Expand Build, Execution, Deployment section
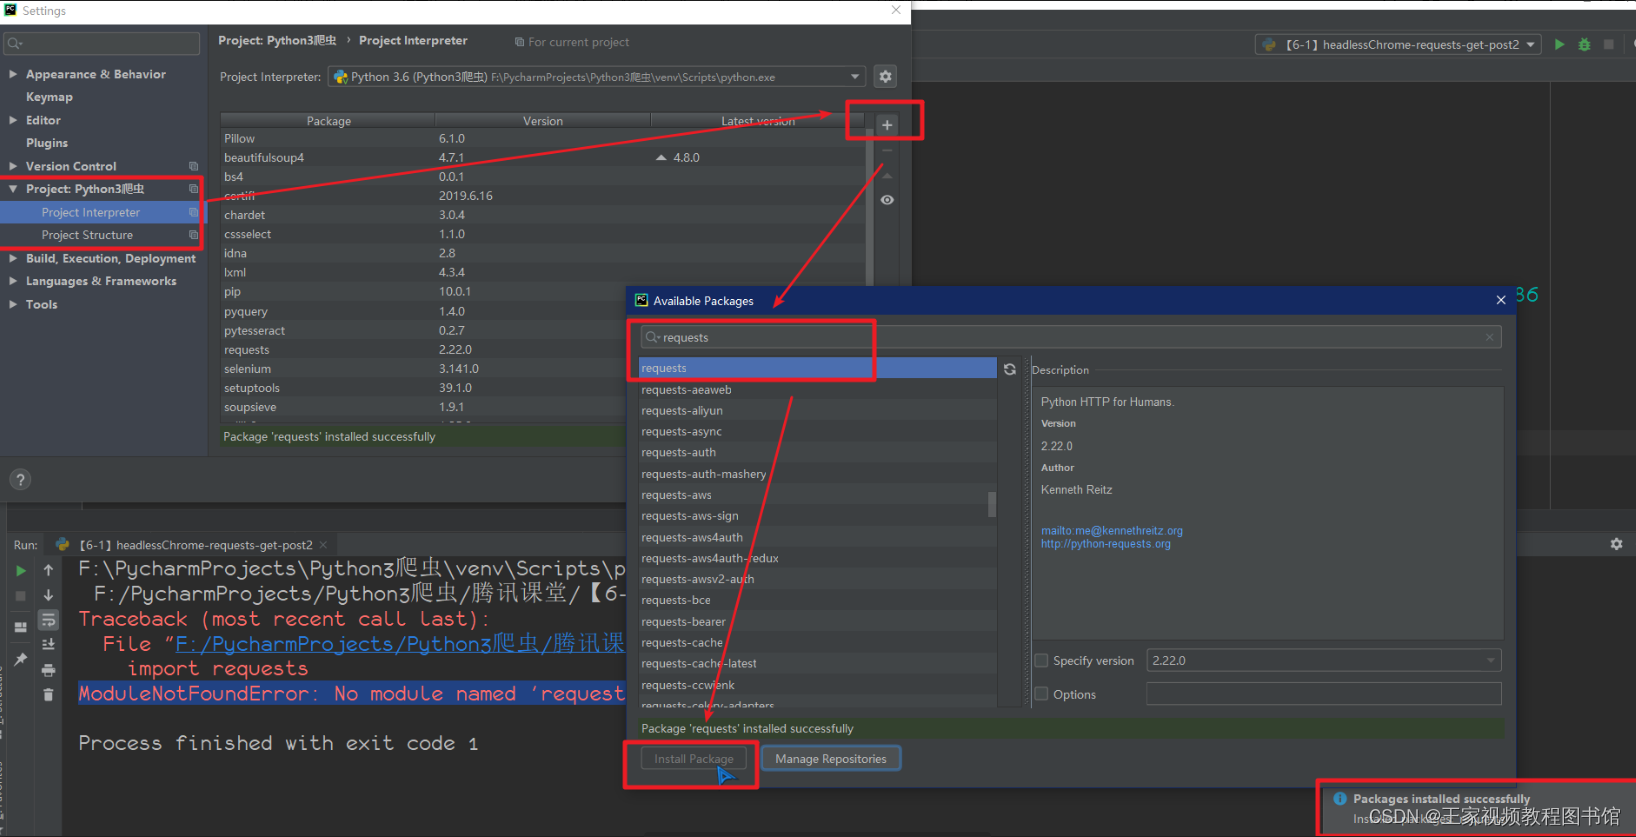This screenshot has width=1636, height=837. (13, 258)
